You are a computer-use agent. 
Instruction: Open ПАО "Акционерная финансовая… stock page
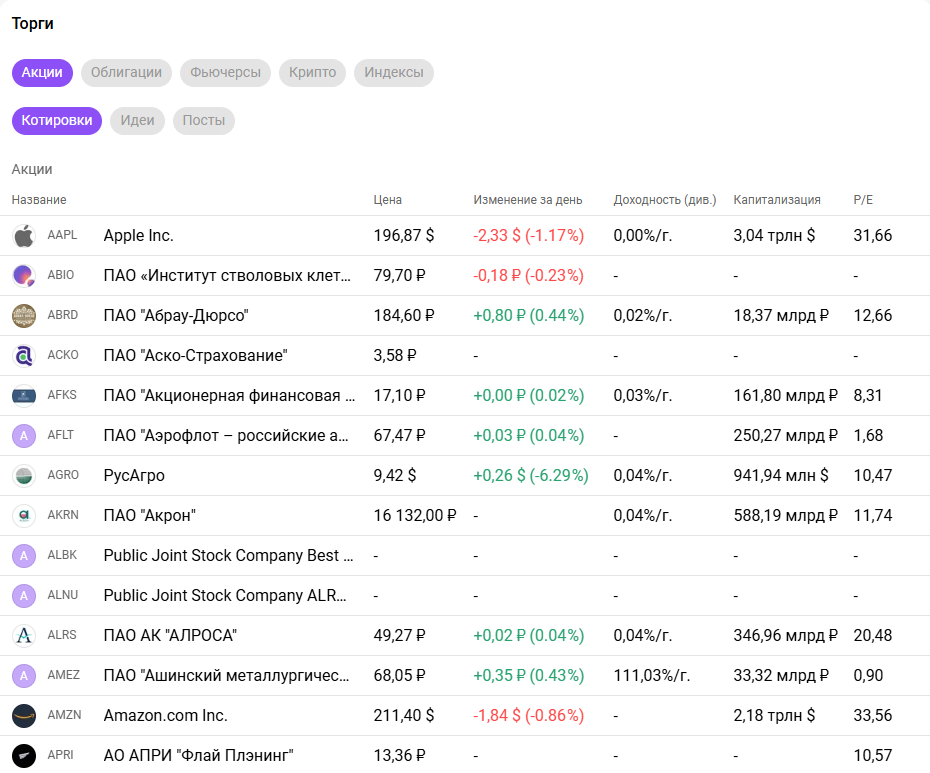click(230, 396)
